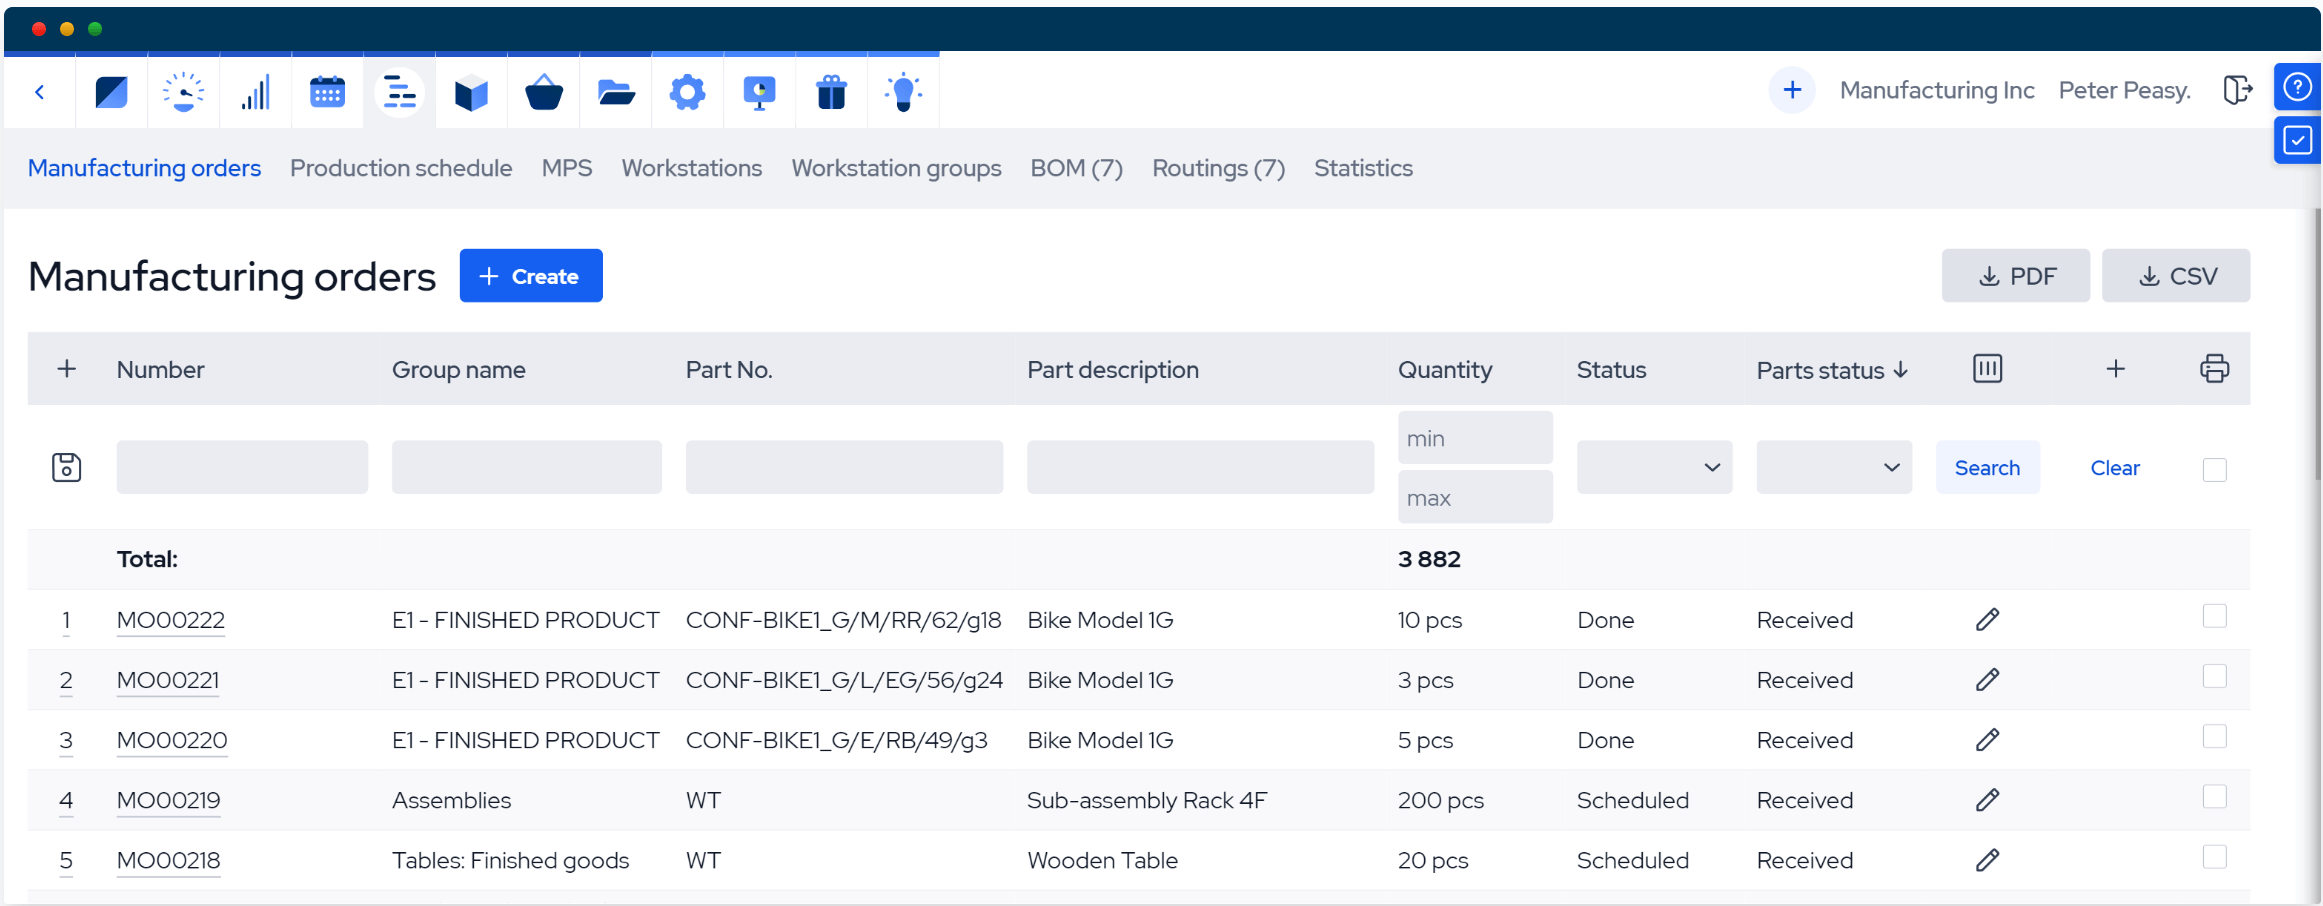The image size is (2323, 906).
Task: Click the printer icon in table header
Action: [x=2214, y=369]
